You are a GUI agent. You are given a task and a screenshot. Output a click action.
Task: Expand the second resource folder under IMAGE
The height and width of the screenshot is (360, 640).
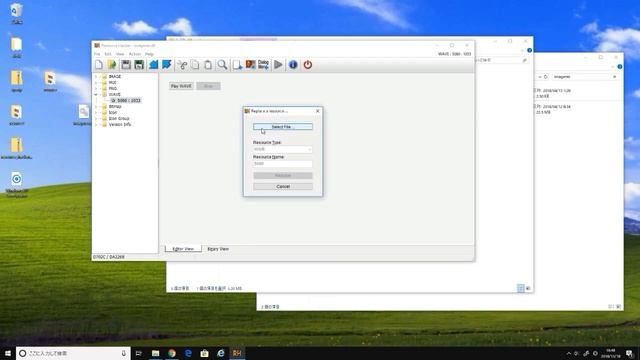(96, 82)
